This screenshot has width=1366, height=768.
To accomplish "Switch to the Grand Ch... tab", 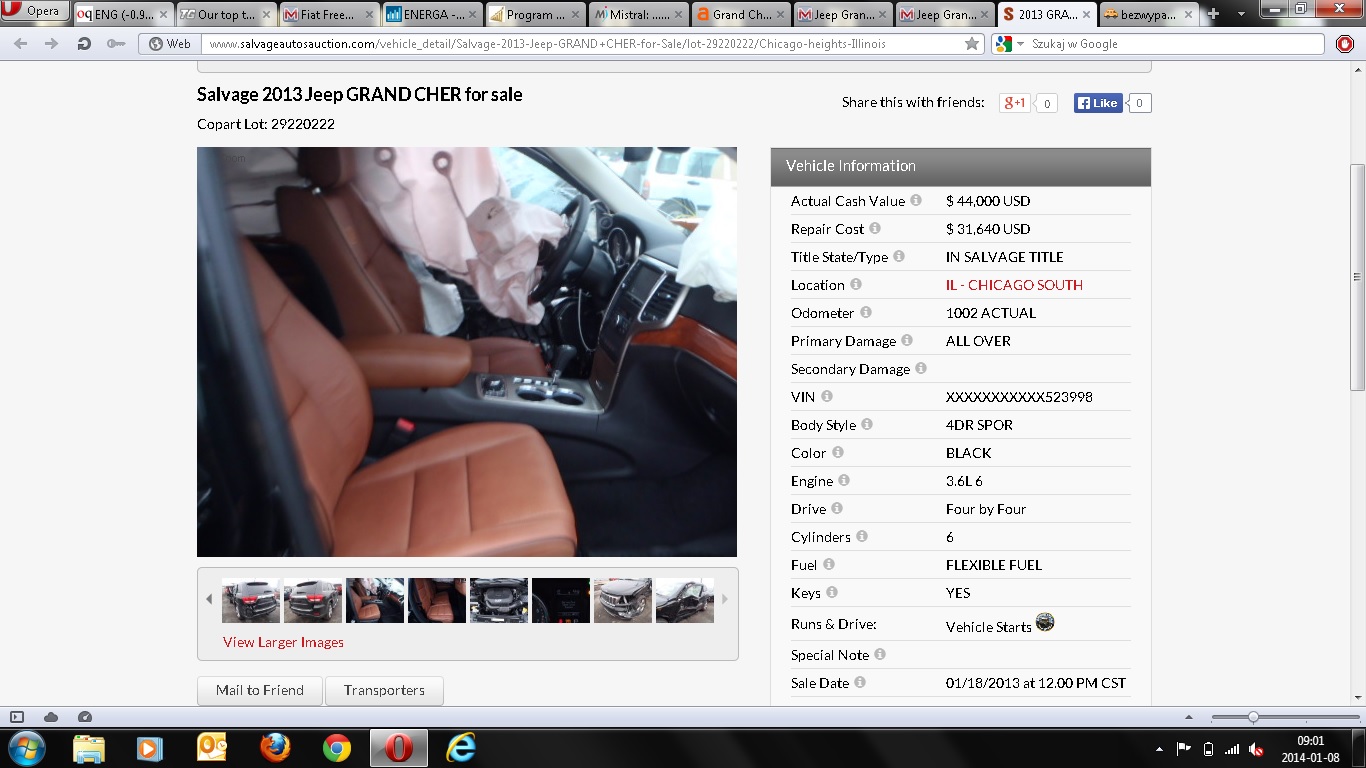I will (x=741, y=14).
